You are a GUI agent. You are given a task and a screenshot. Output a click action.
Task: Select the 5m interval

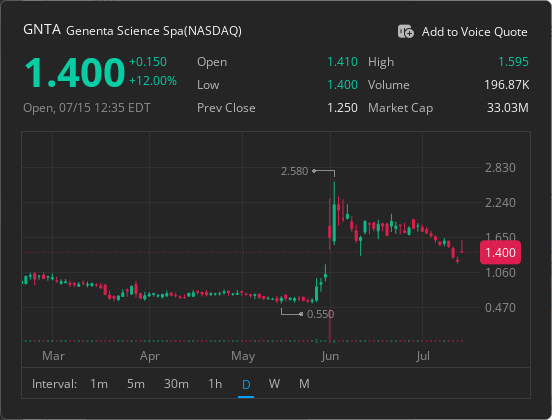click(x=136, y=384)
